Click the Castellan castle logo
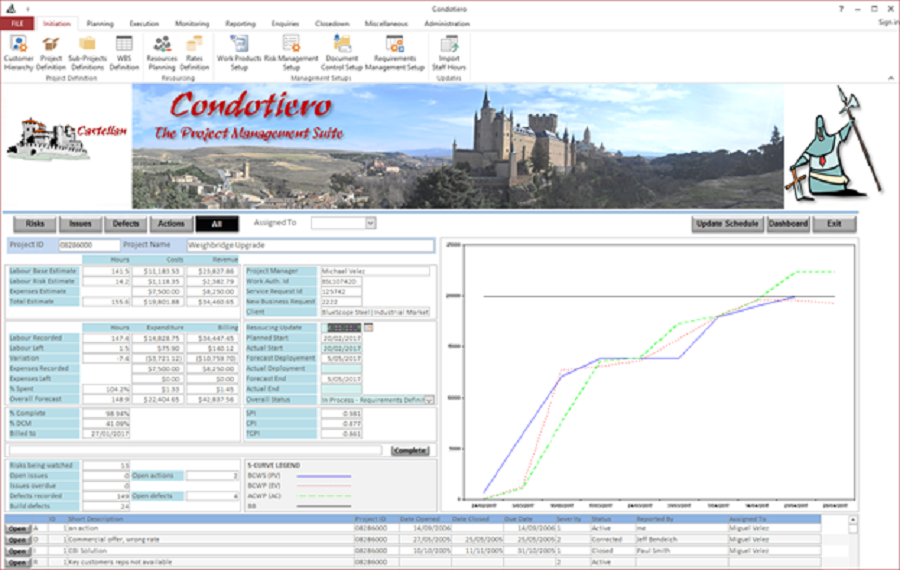Screen dimensions: 900x570 [66, 139]
